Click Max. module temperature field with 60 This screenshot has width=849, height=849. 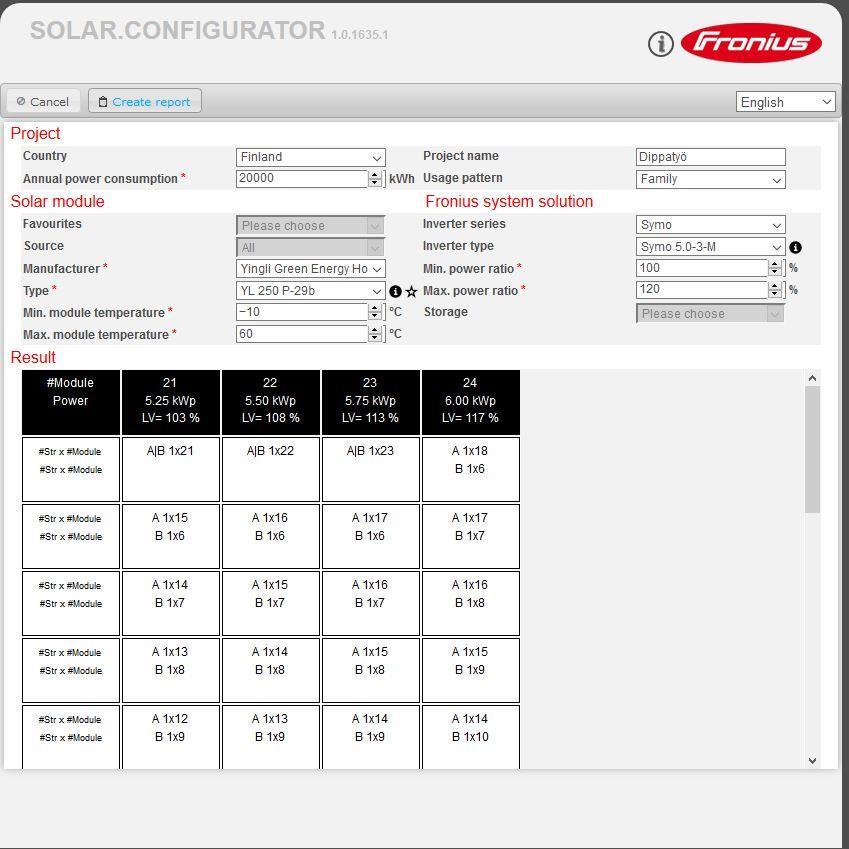pyautogui.click(x=302, y=334)
